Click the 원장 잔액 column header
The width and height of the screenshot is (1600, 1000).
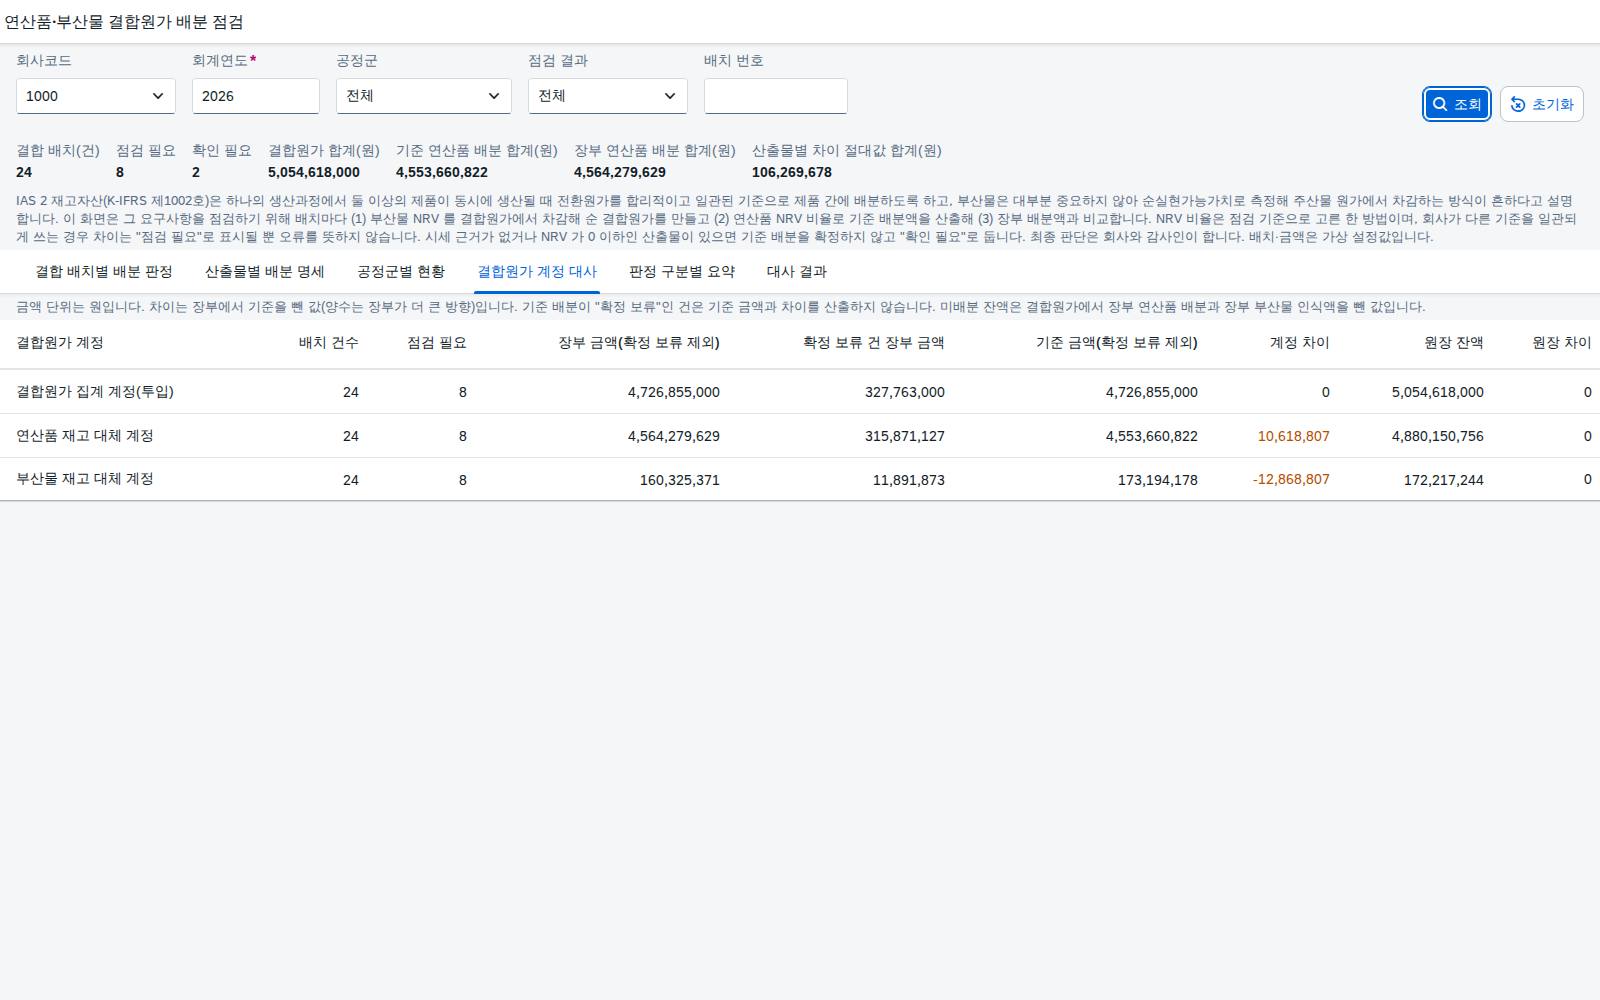point(1454,343)
